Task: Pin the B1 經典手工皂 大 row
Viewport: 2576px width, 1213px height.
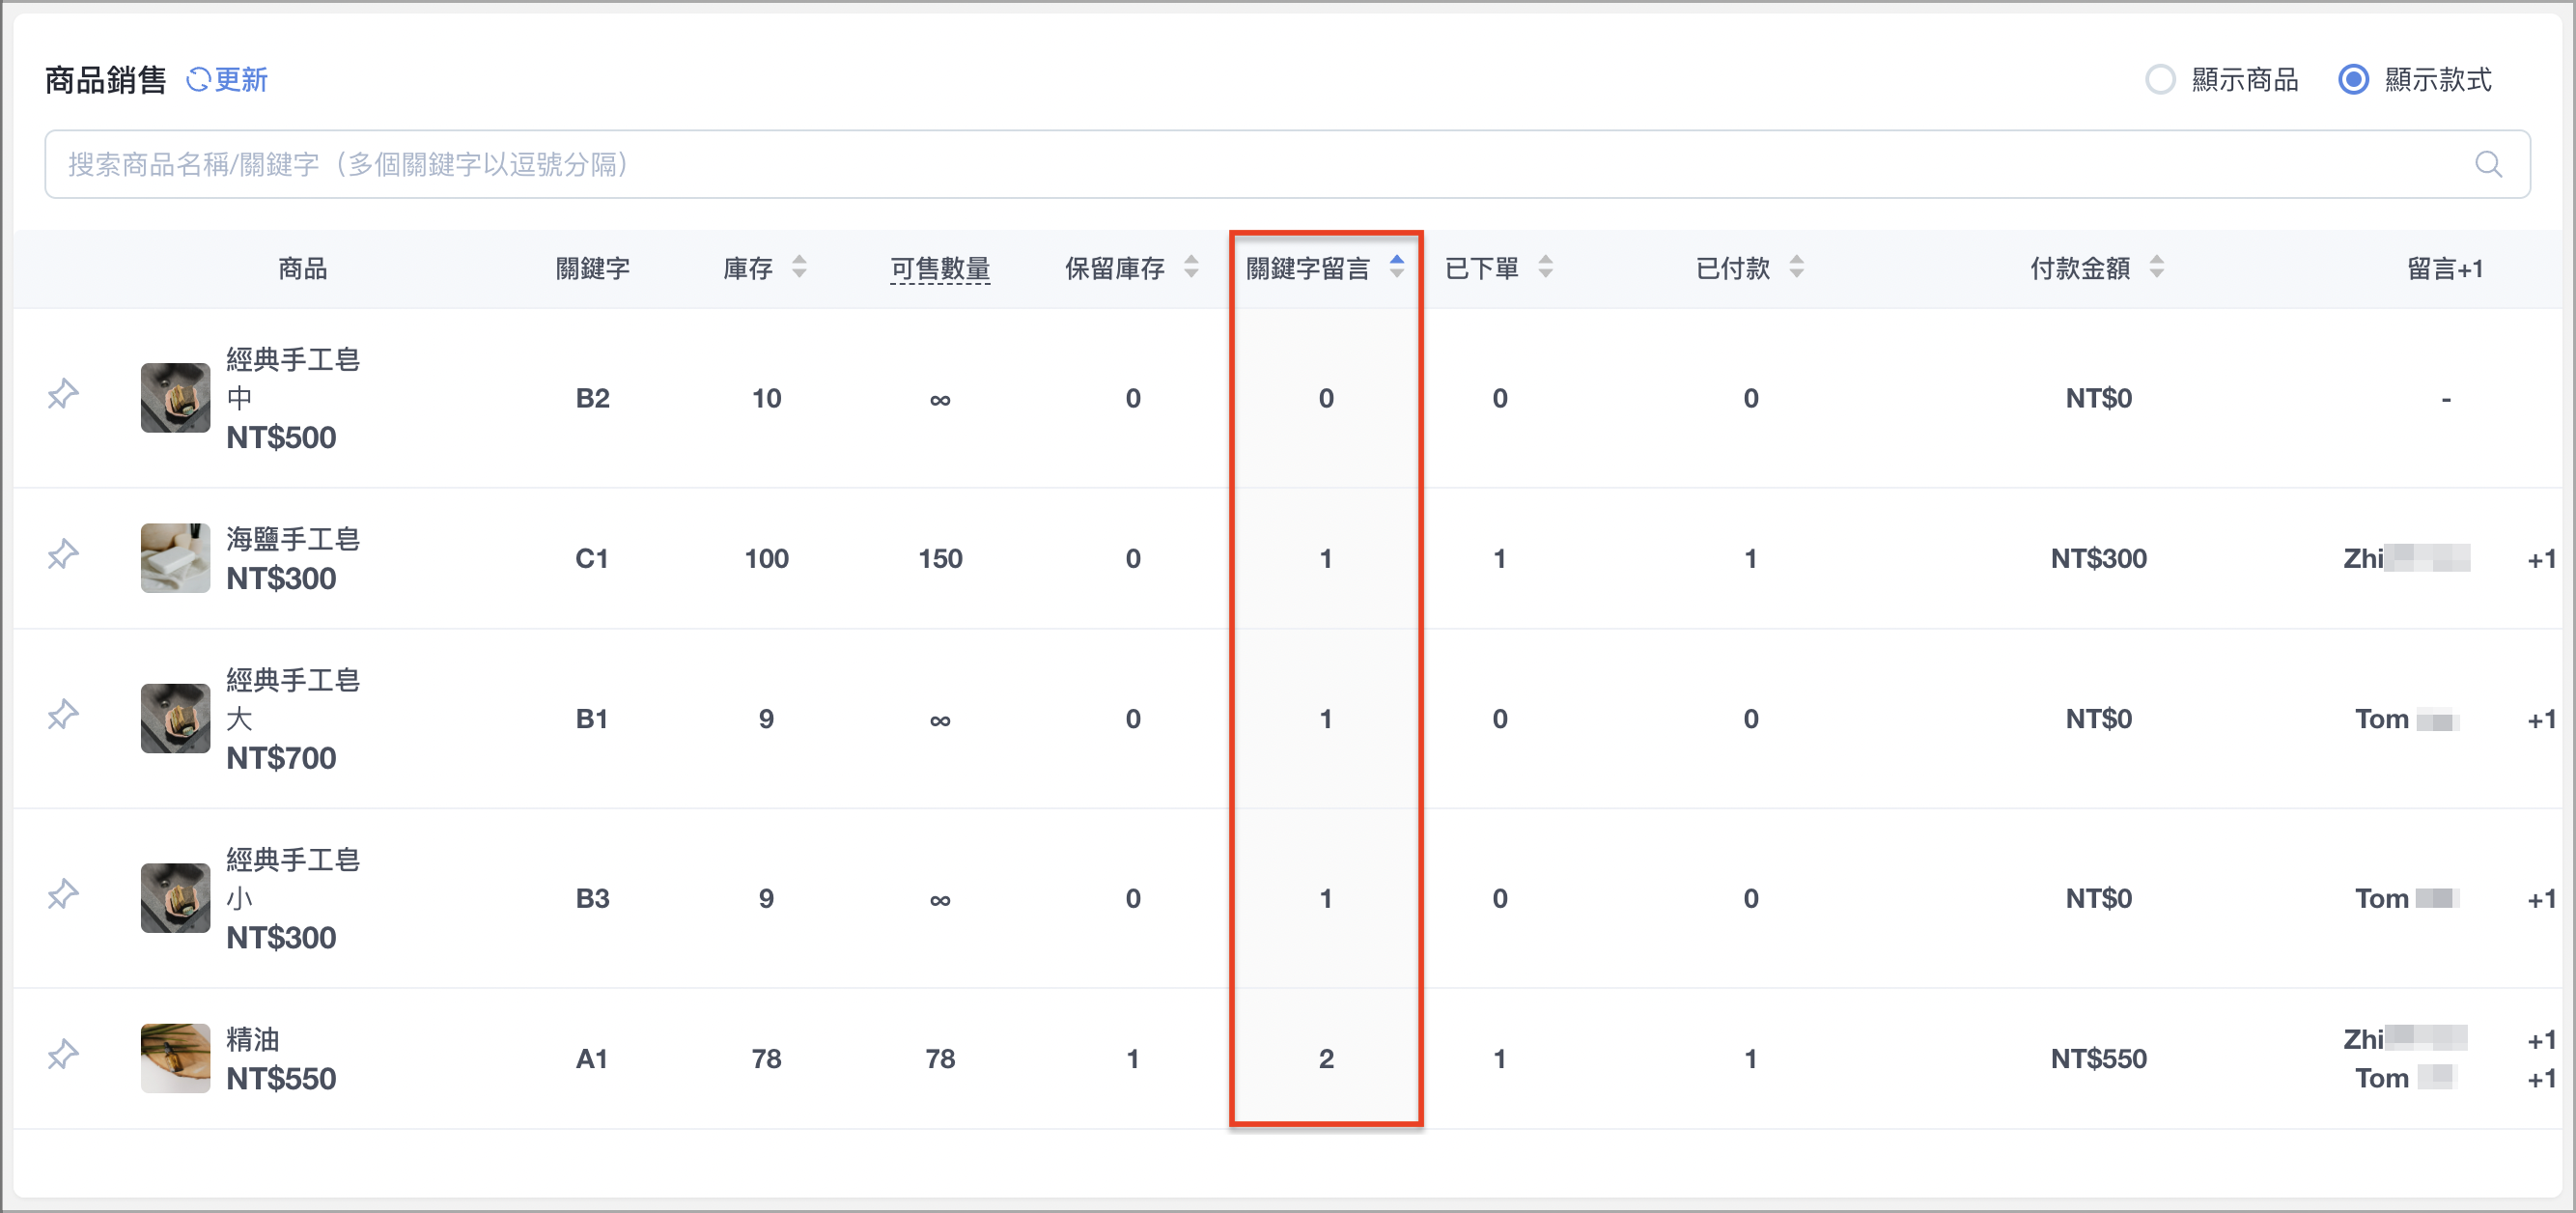Action: click(x=63, y=714)
